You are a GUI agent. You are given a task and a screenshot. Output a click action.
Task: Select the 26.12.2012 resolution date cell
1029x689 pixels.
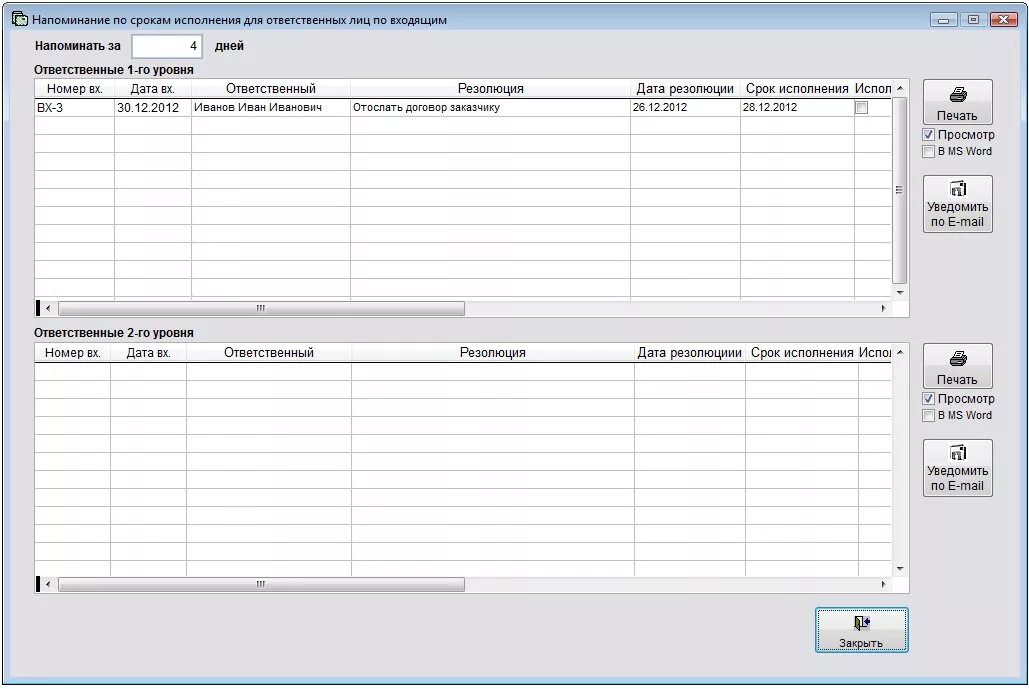point(685,108)
